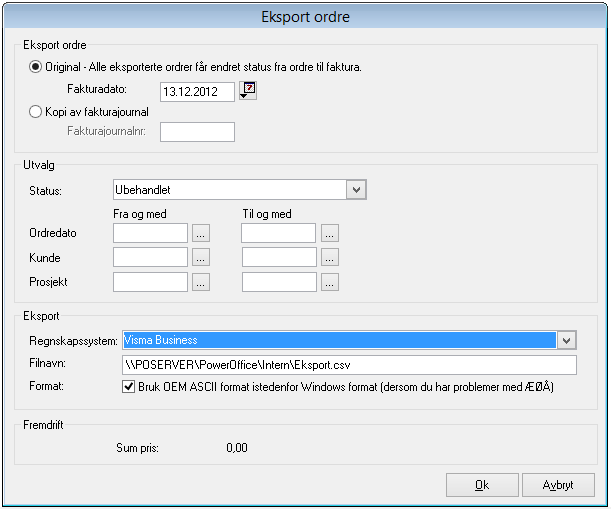Viewport: 611px width, 509px height.
Task: Click the Fakturajournalnr: label
Action: (106, 131)
